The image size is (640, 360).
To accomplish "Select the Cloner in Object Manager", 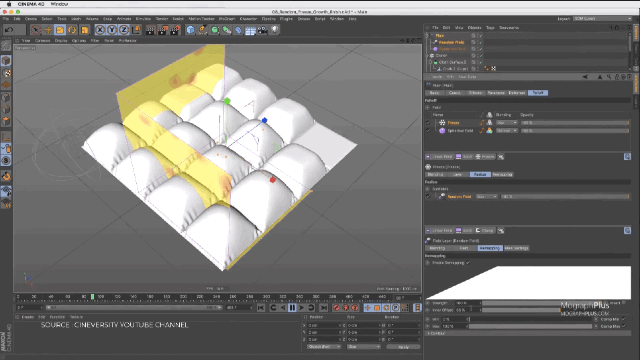I will pos(442,56).
